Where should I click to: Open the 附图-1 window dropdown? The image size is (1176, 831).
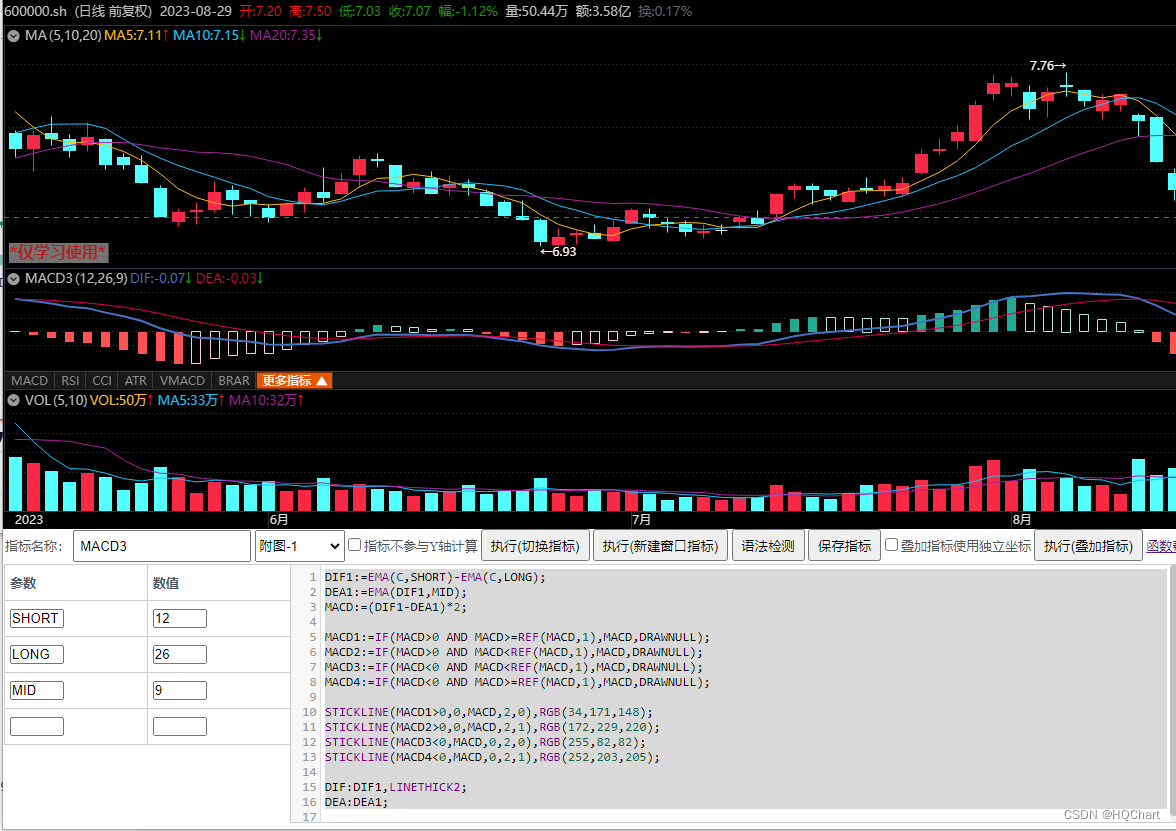(300, 546)
